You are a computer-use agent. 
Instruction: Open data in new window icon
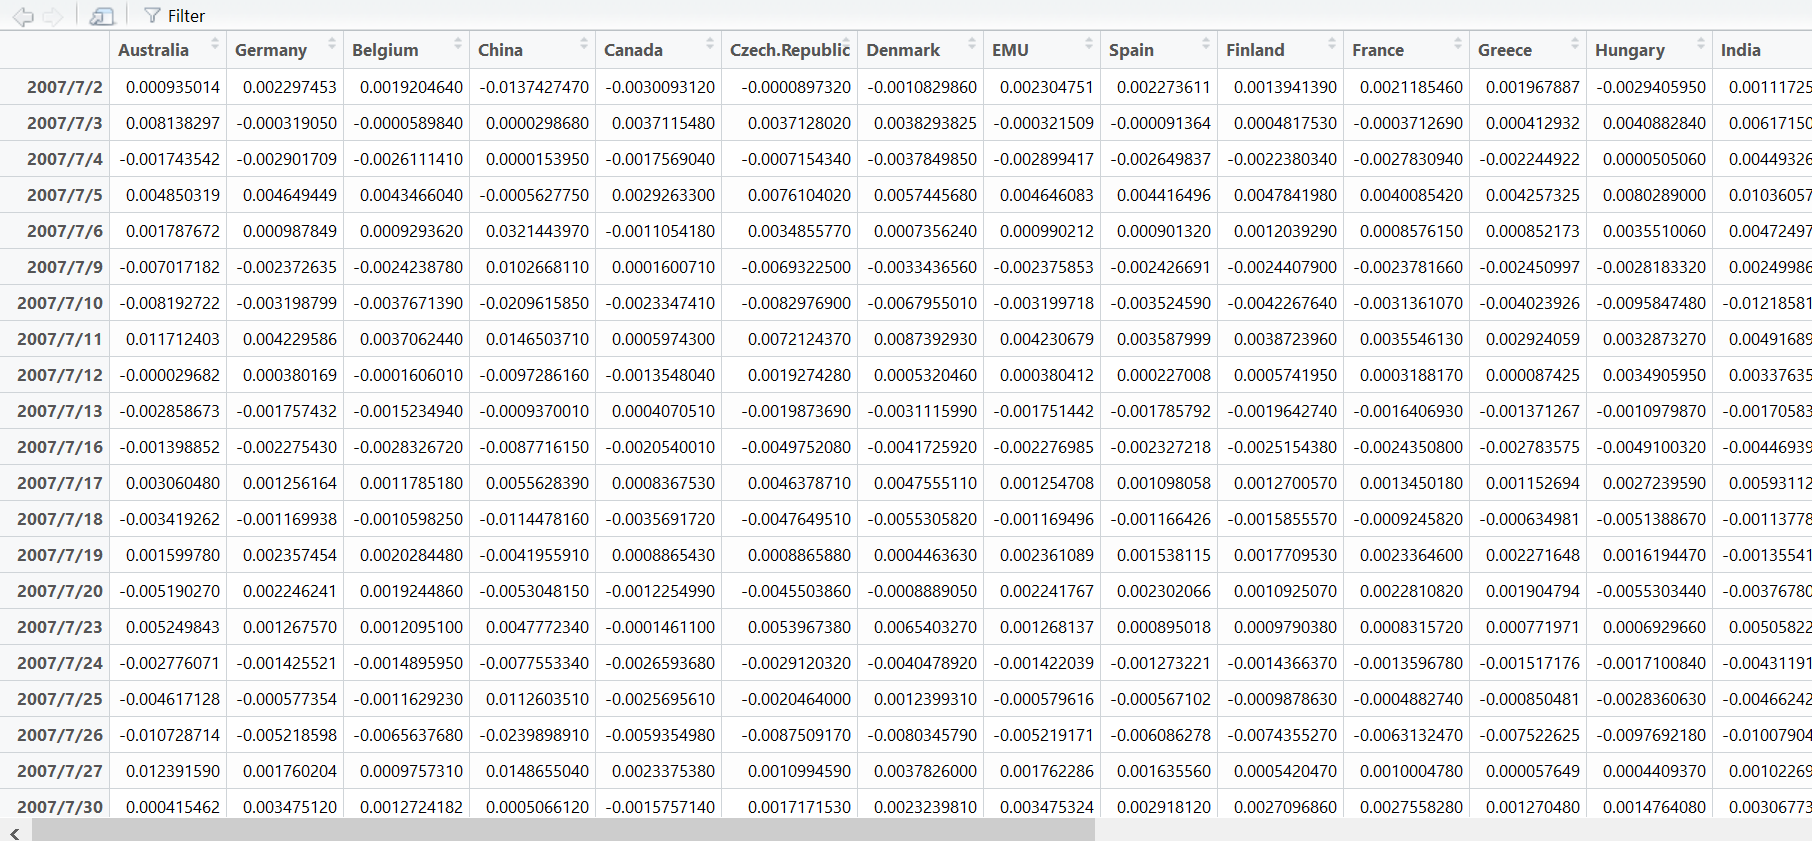(x=102, y=16)
